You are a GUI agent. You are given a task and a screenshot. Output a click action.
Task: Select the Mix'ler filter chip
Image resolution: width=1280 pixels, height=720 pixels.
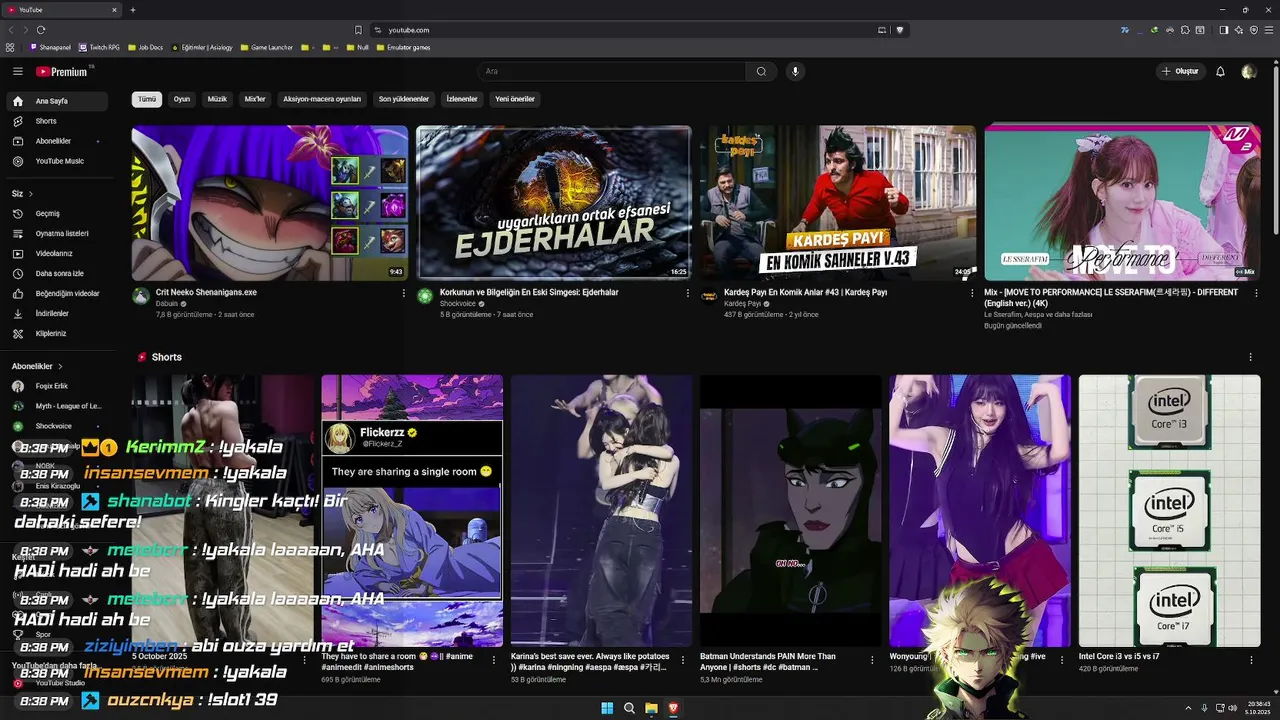pos(255,99)
